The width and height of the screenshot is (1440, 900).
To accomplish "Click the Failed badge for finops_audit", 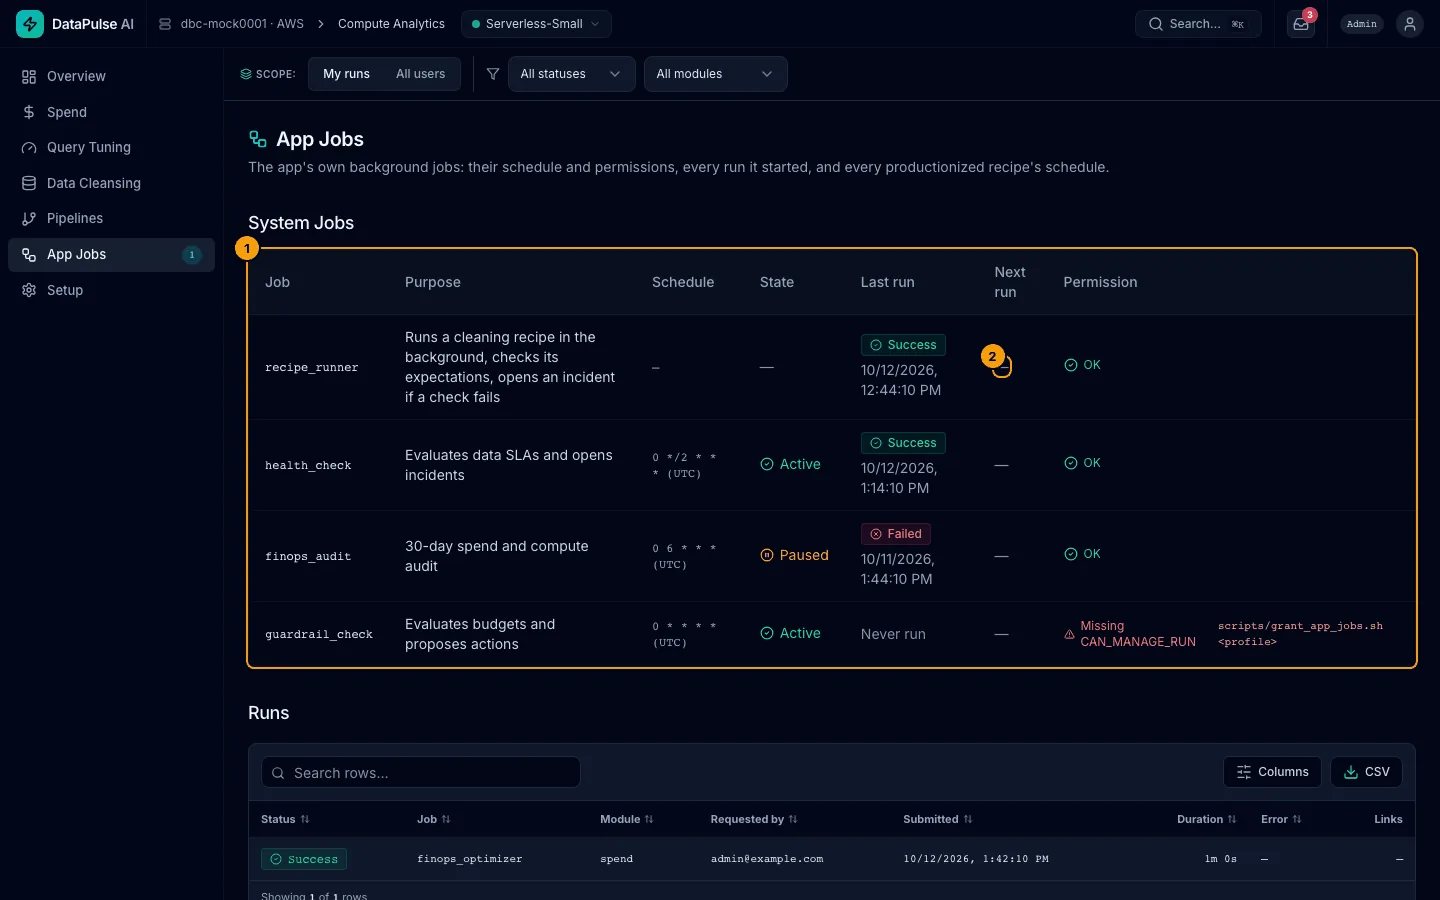I will (896, 534).
